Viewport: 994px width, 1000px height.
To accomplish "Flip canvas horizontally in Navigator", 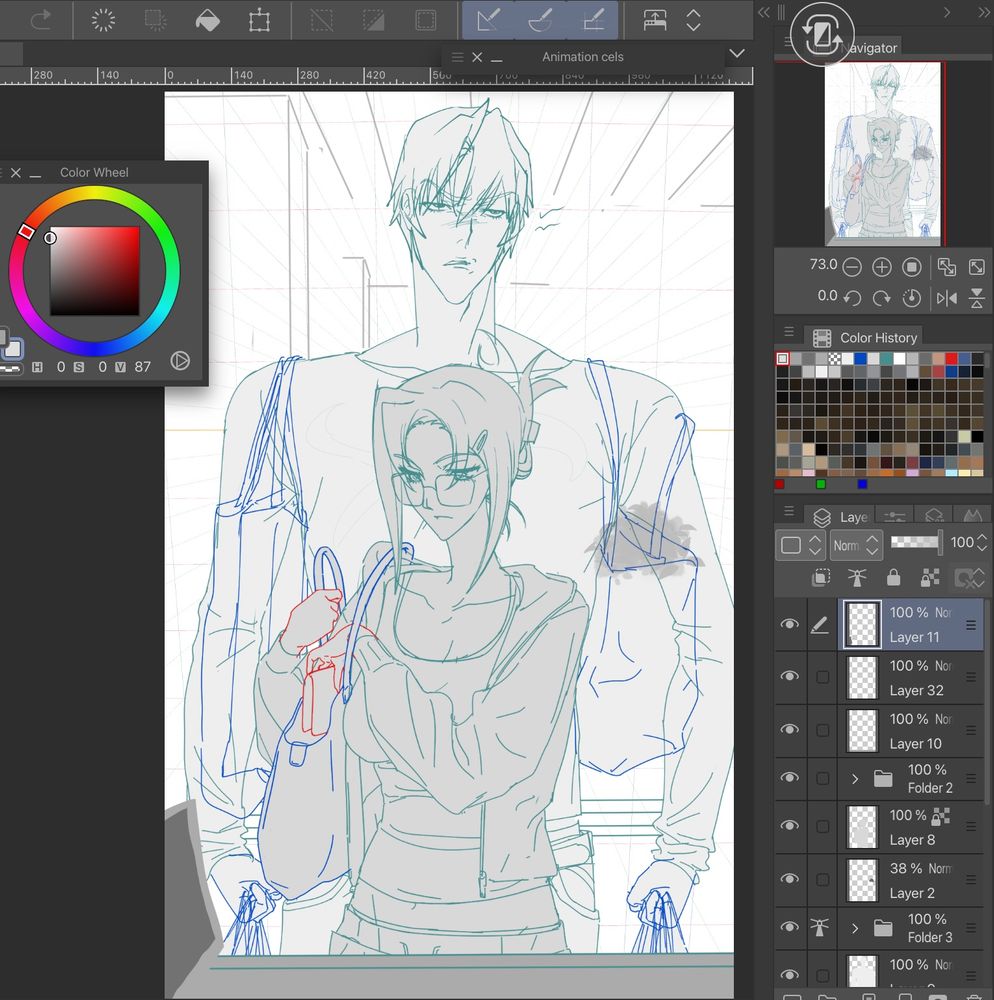I will [947, 298].
